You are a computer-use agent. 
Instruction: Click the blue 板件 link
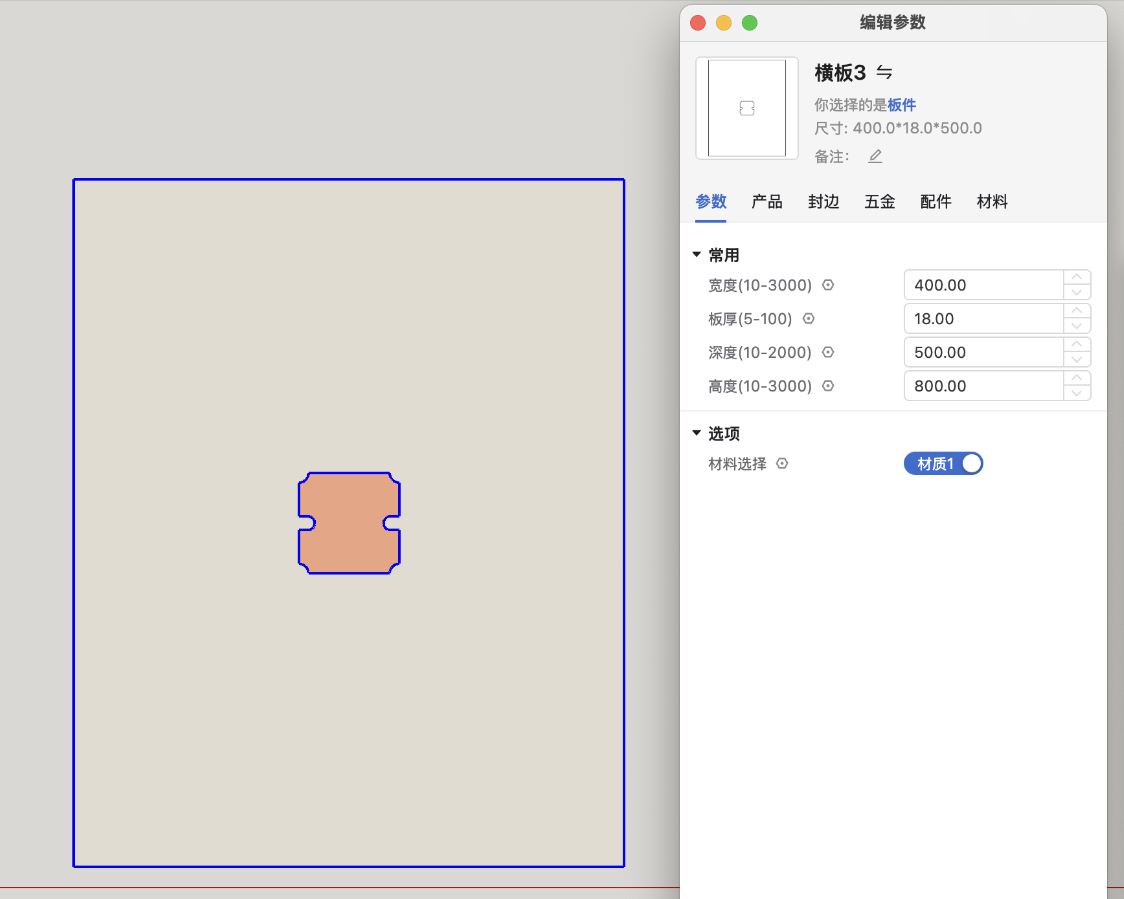pyautogui.click(x=902, y=104)
